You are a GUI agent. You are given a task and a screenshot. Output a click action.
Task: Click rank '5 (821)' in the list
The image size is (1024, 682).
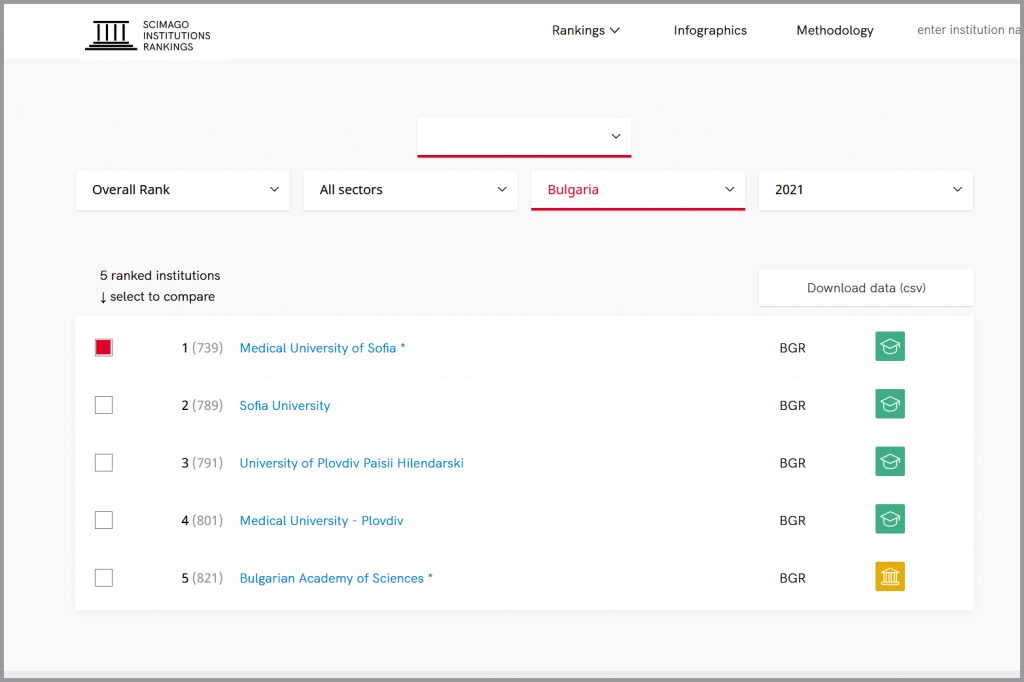click(202, 578)
